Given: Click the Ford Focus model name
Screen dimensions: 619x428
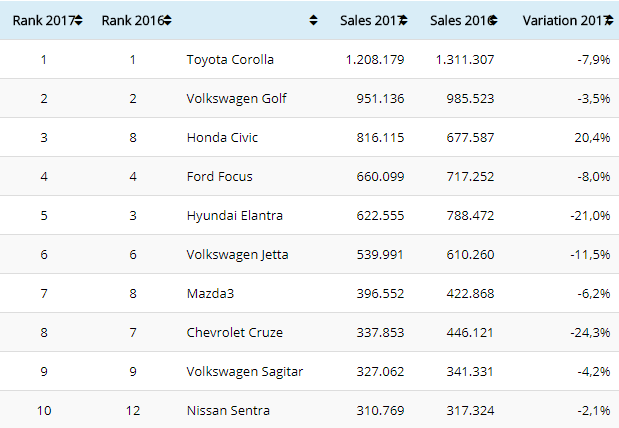Looking at the screenshot, I should 220,177.
